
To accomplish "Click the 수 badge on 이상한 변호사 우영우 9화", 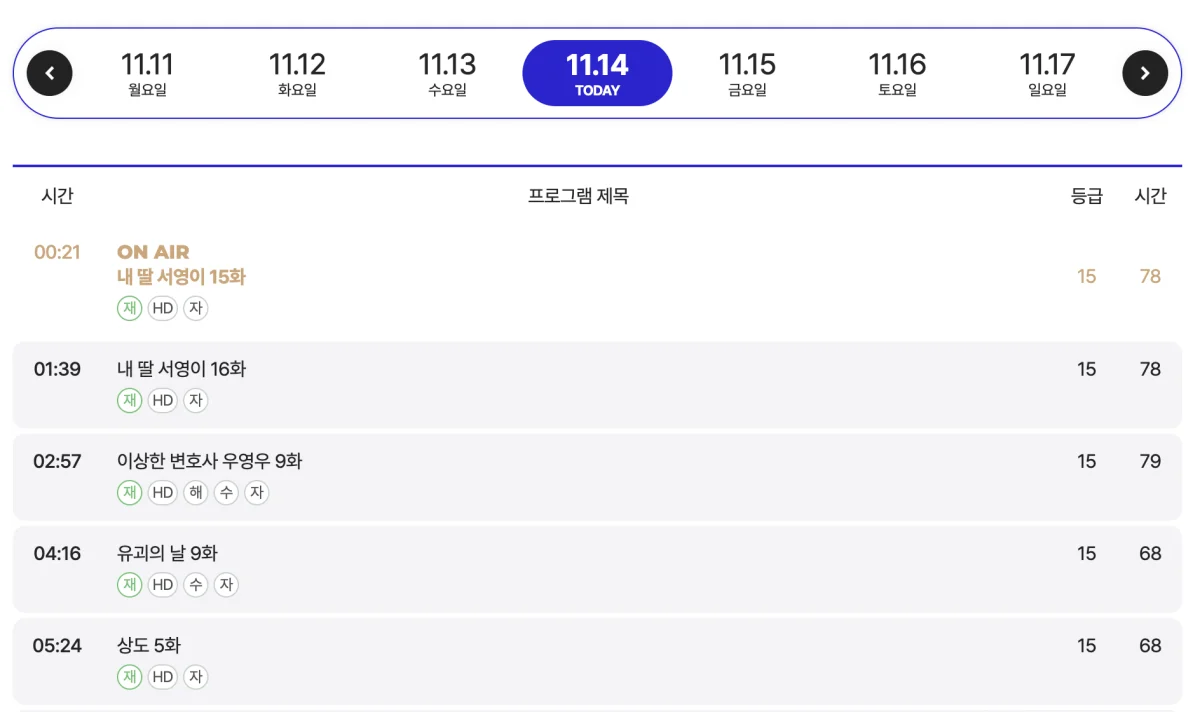I will (226, 492).
